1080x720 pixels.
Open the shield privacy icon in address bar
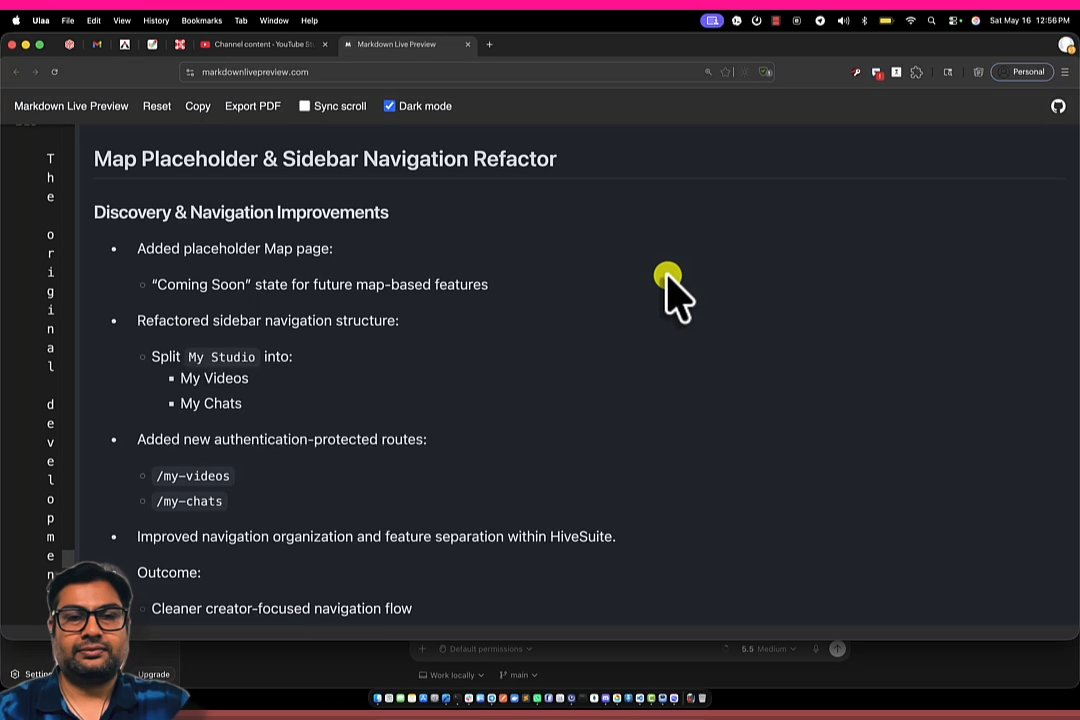[x=765, y=72]
